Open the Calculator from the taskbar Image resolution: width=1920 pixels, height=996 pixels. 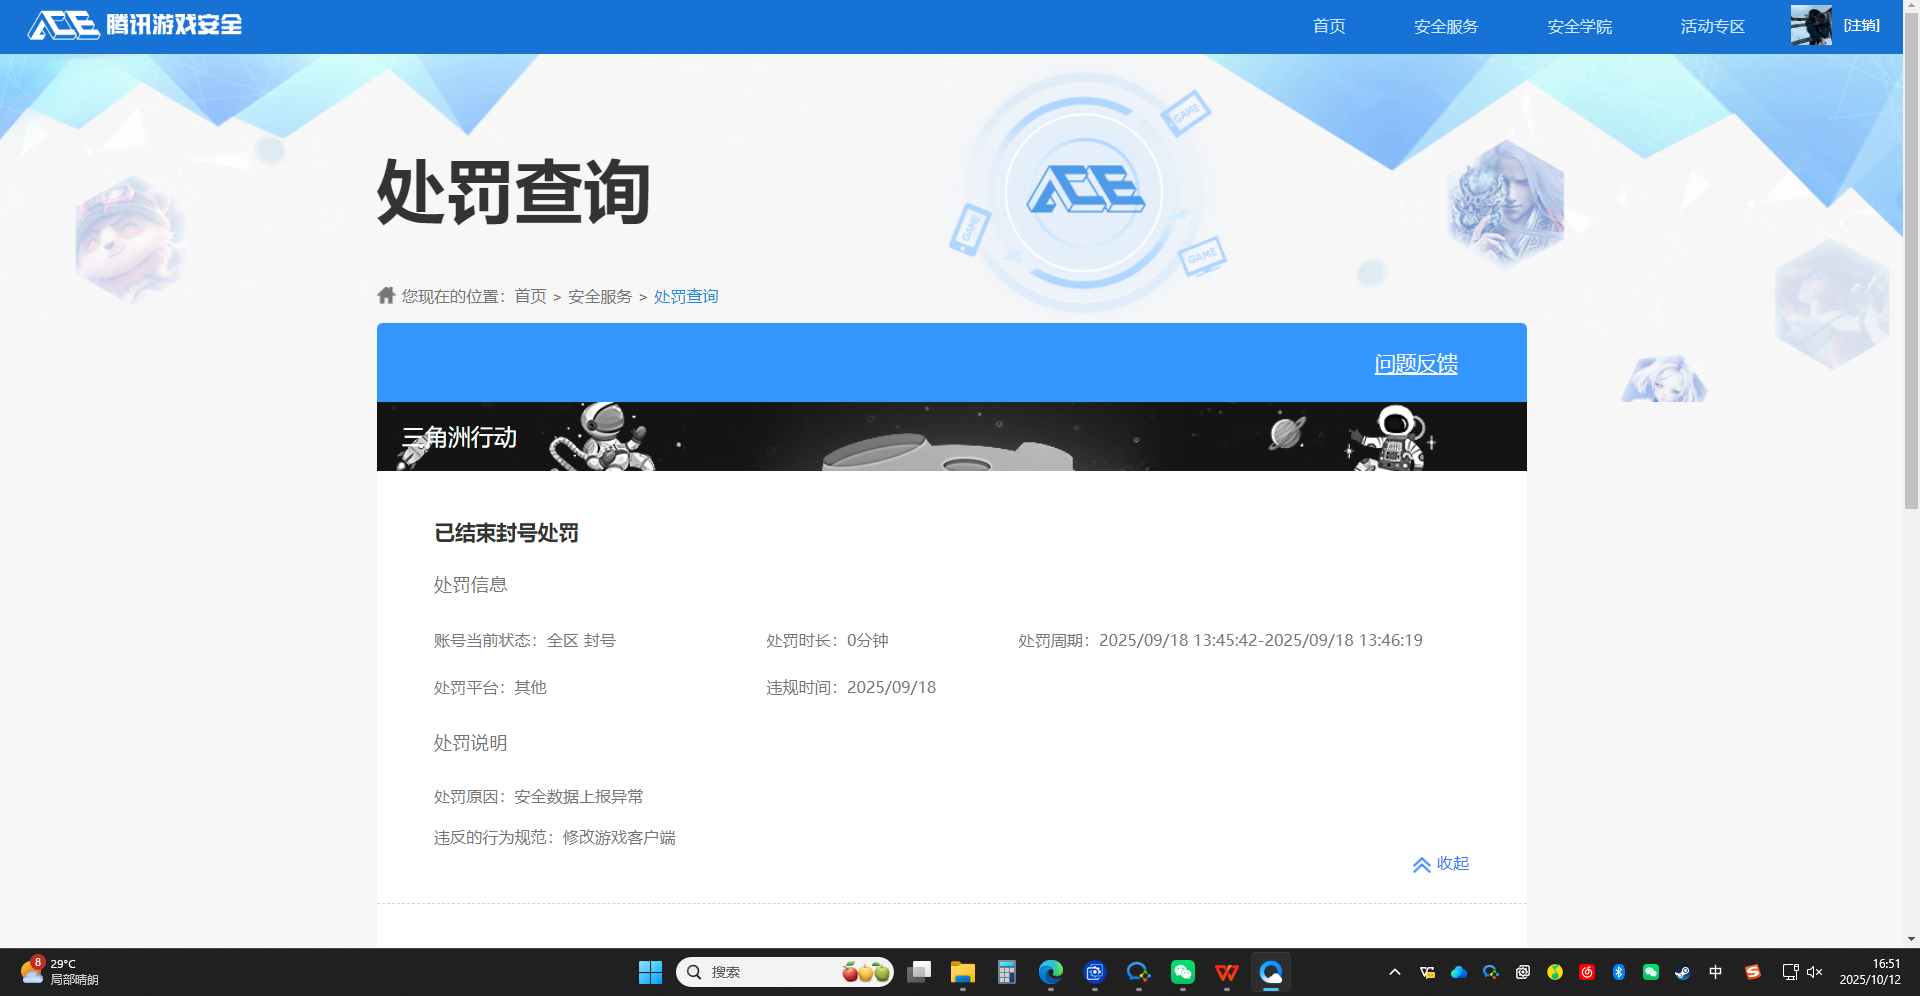coord(1006,971)
